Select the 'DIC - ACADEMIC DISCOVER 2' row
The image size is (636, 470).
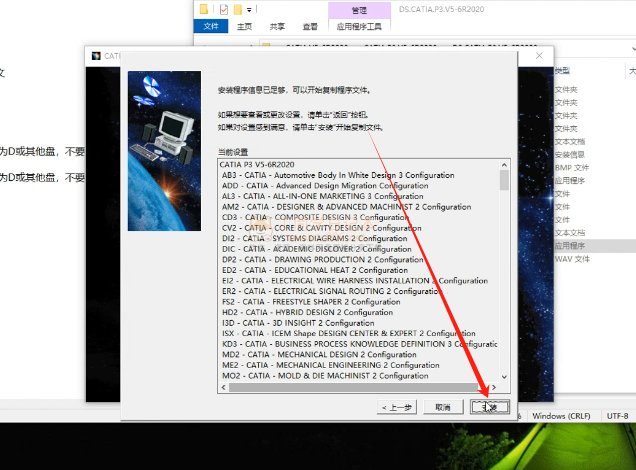coord(316,249)
